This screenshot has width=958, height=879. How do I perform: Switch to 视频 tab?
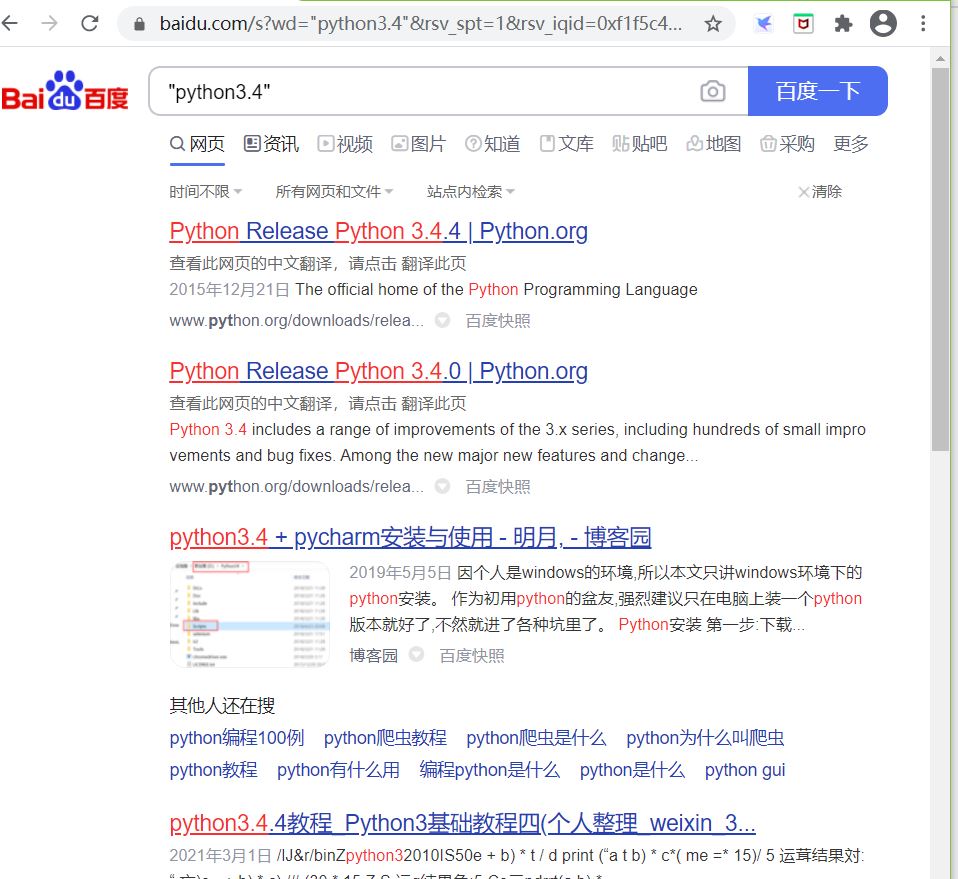pos(345,144)
